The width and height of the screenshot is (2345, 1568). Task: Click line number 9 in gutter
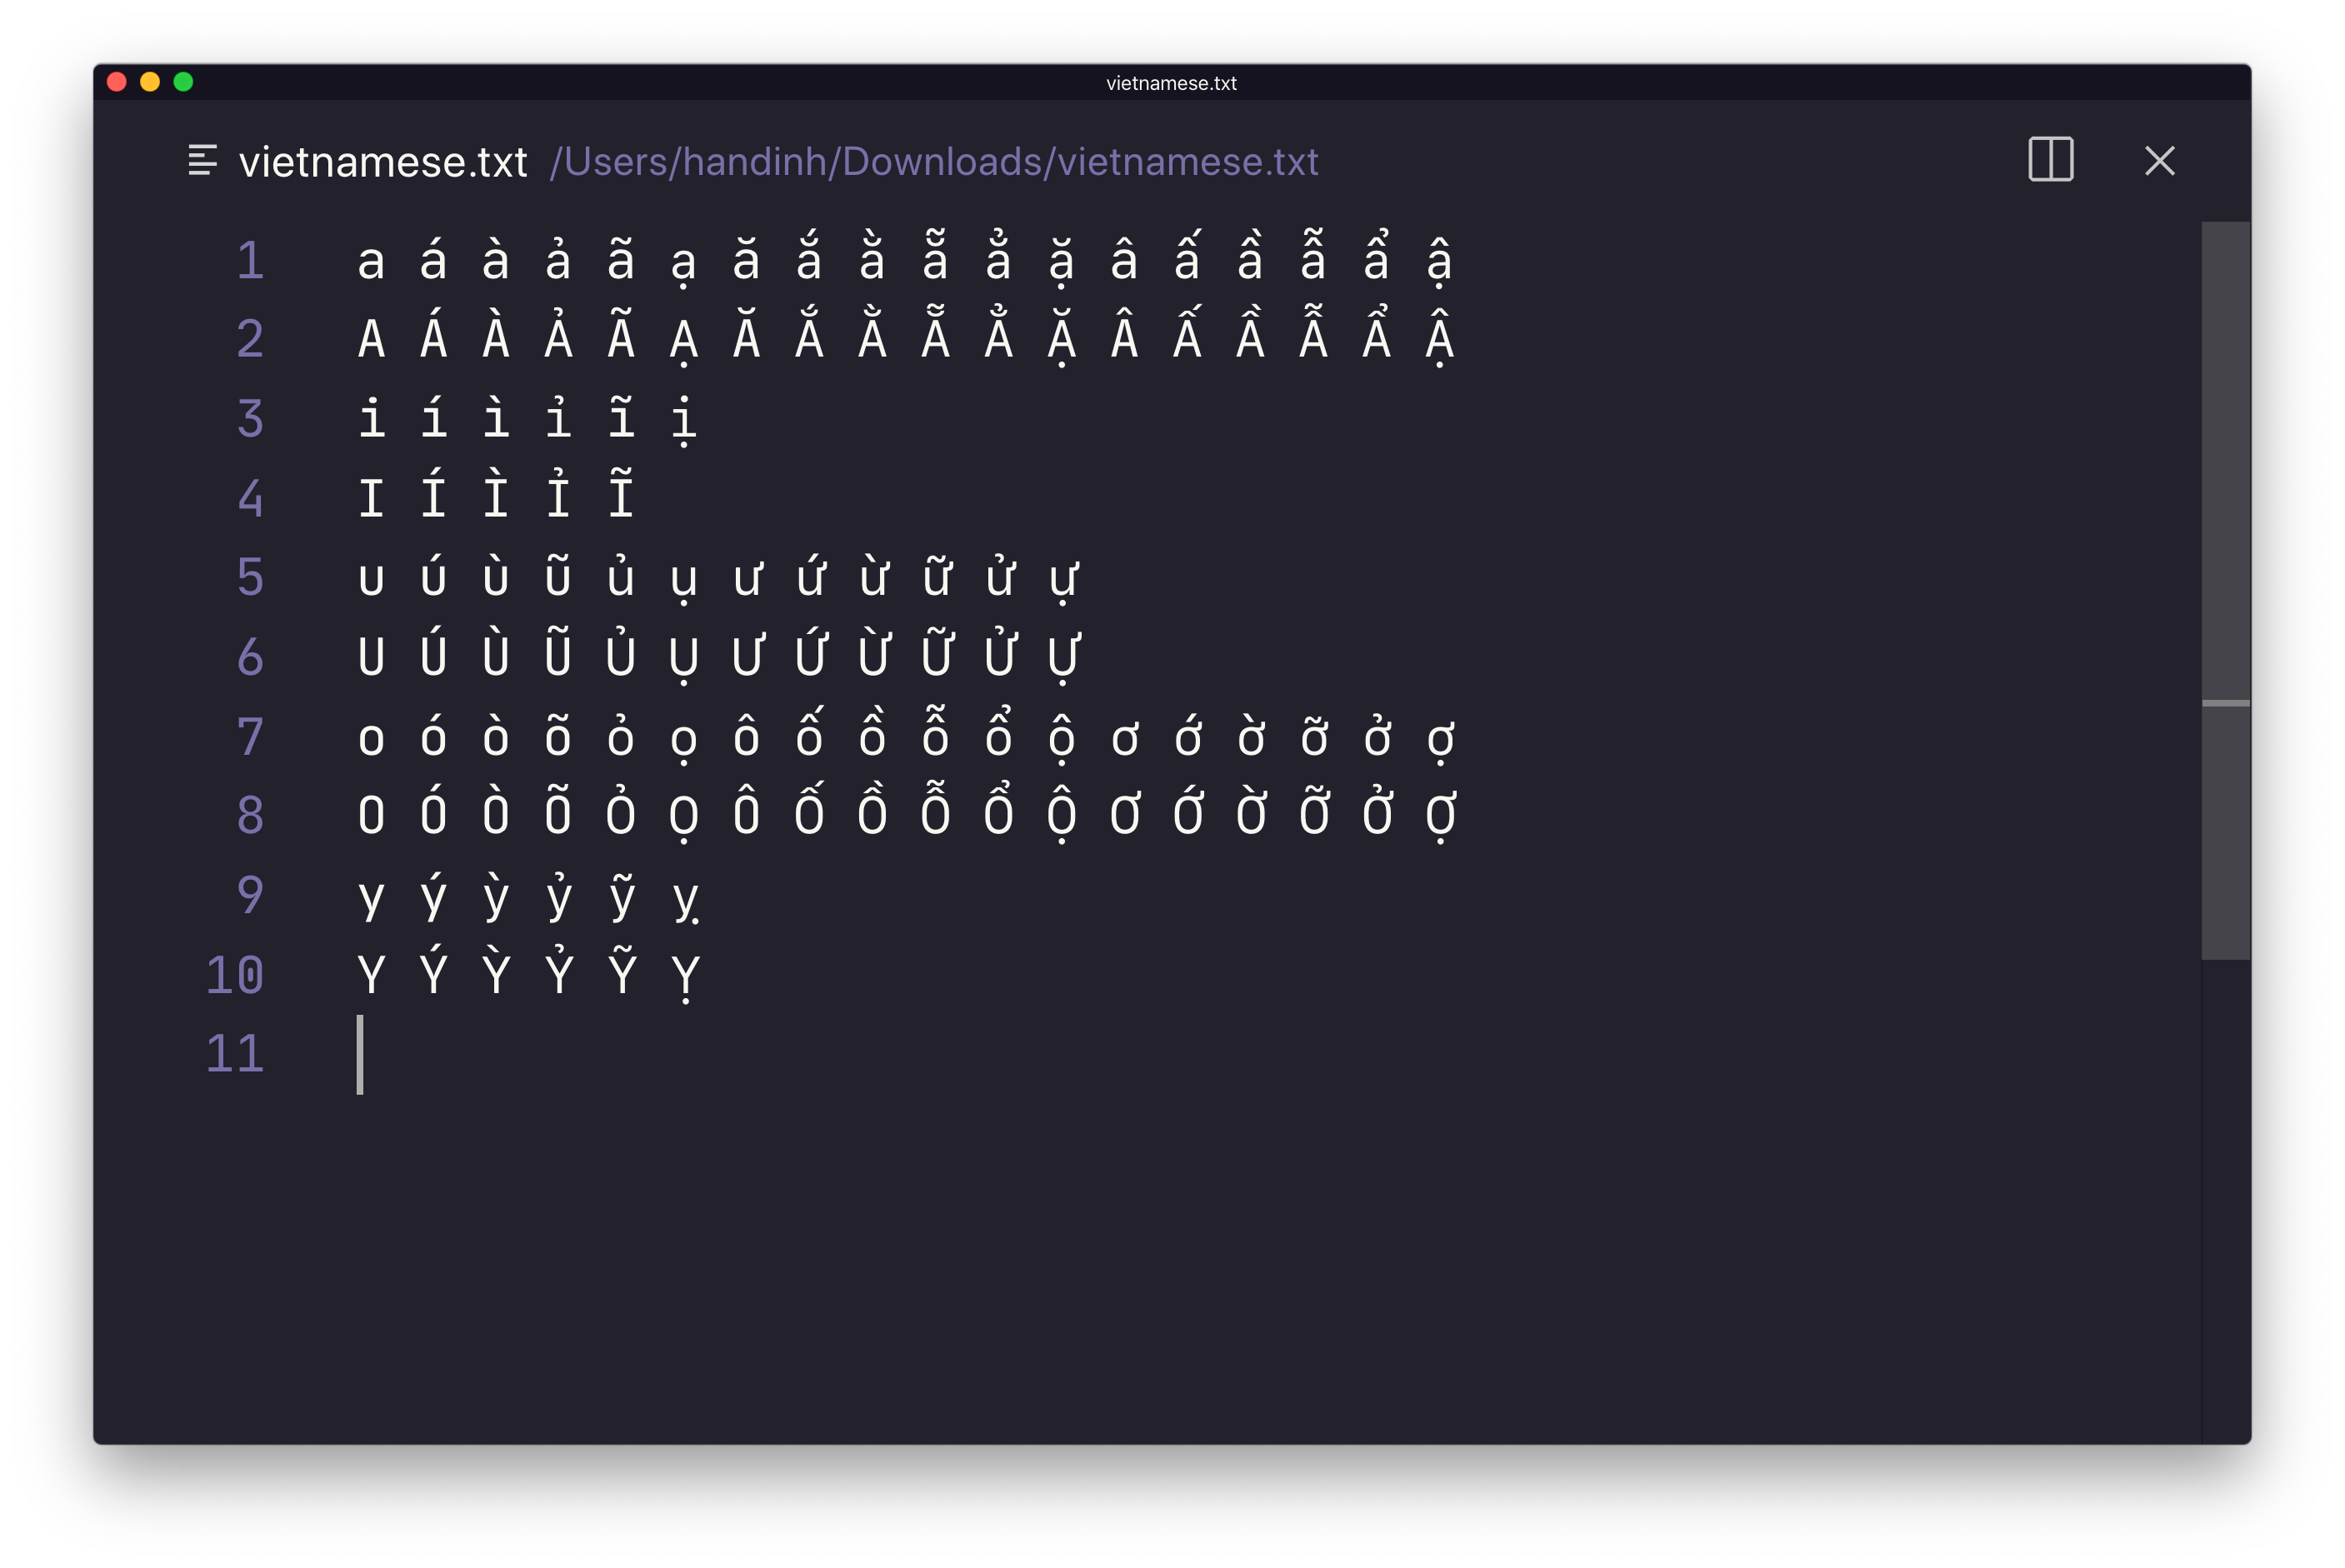[x=250, y=895]
